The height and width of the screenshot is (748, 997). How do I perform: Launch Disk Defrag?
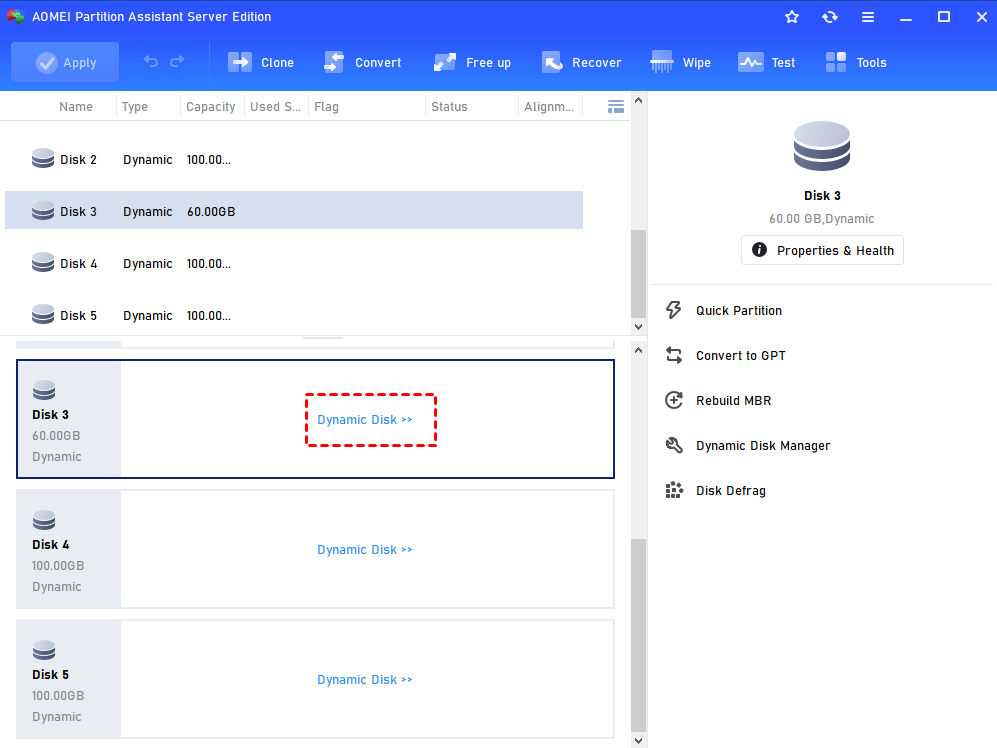coord(731,491)
